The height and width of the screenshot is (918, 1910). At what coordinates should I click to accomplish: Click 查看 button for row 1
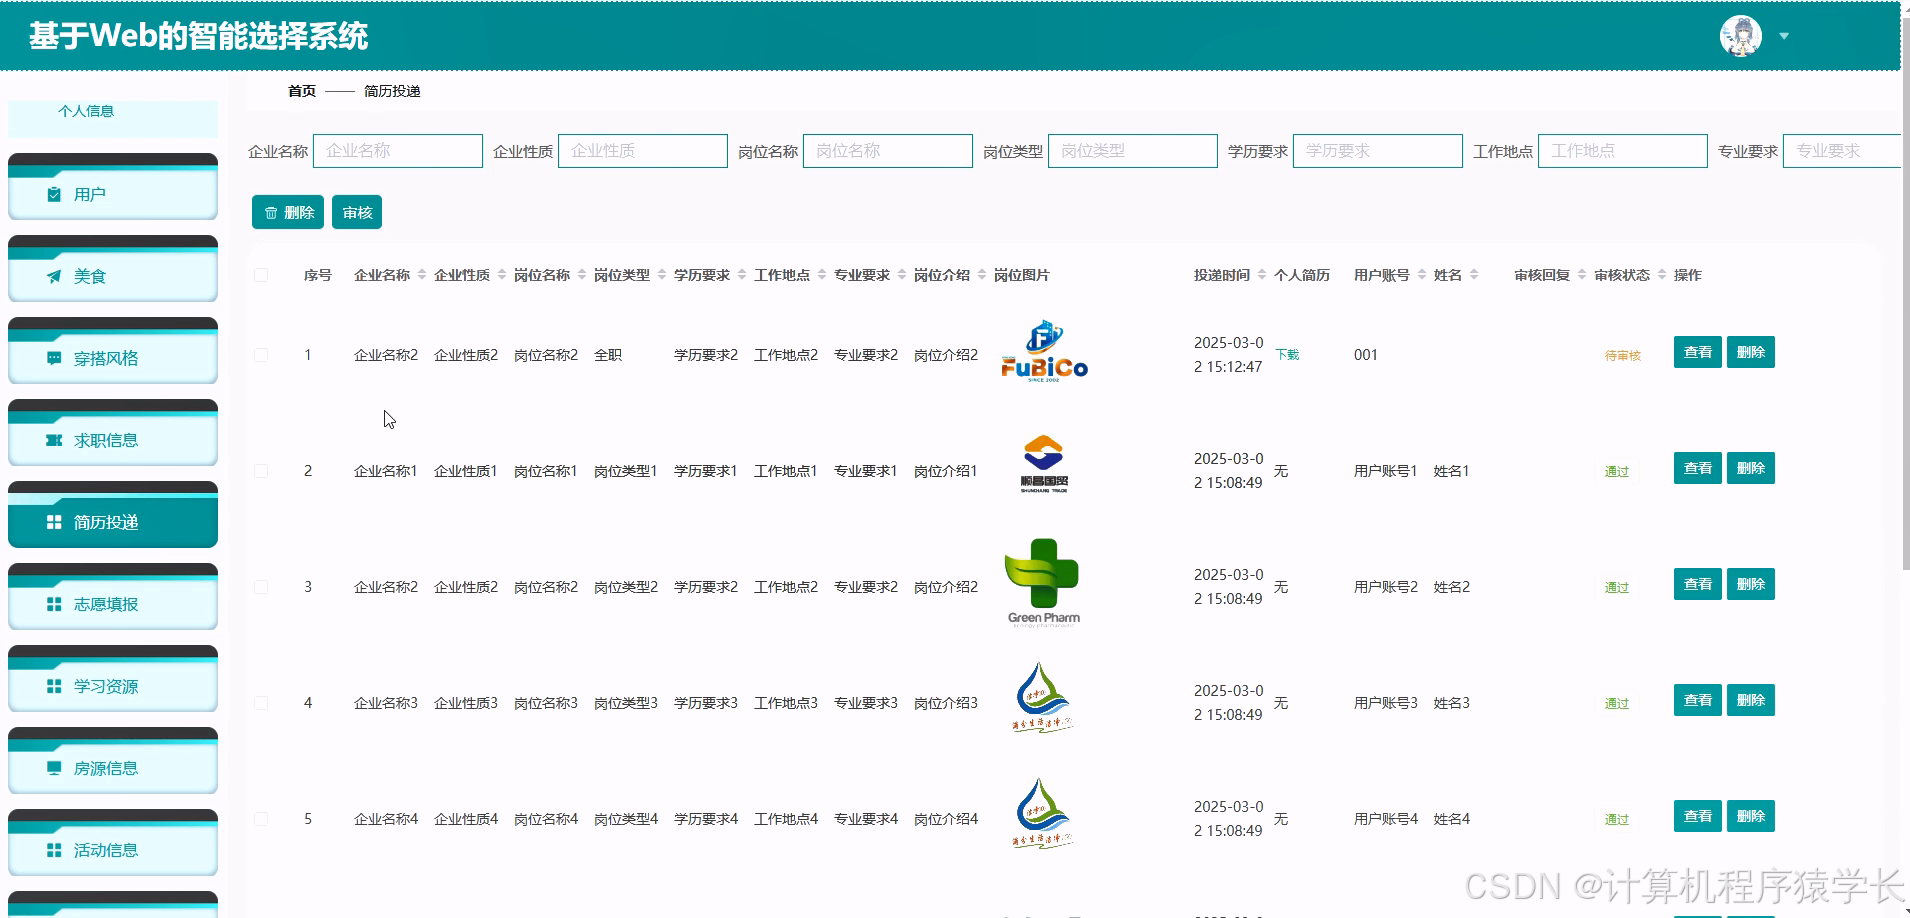coord(1698,352)
